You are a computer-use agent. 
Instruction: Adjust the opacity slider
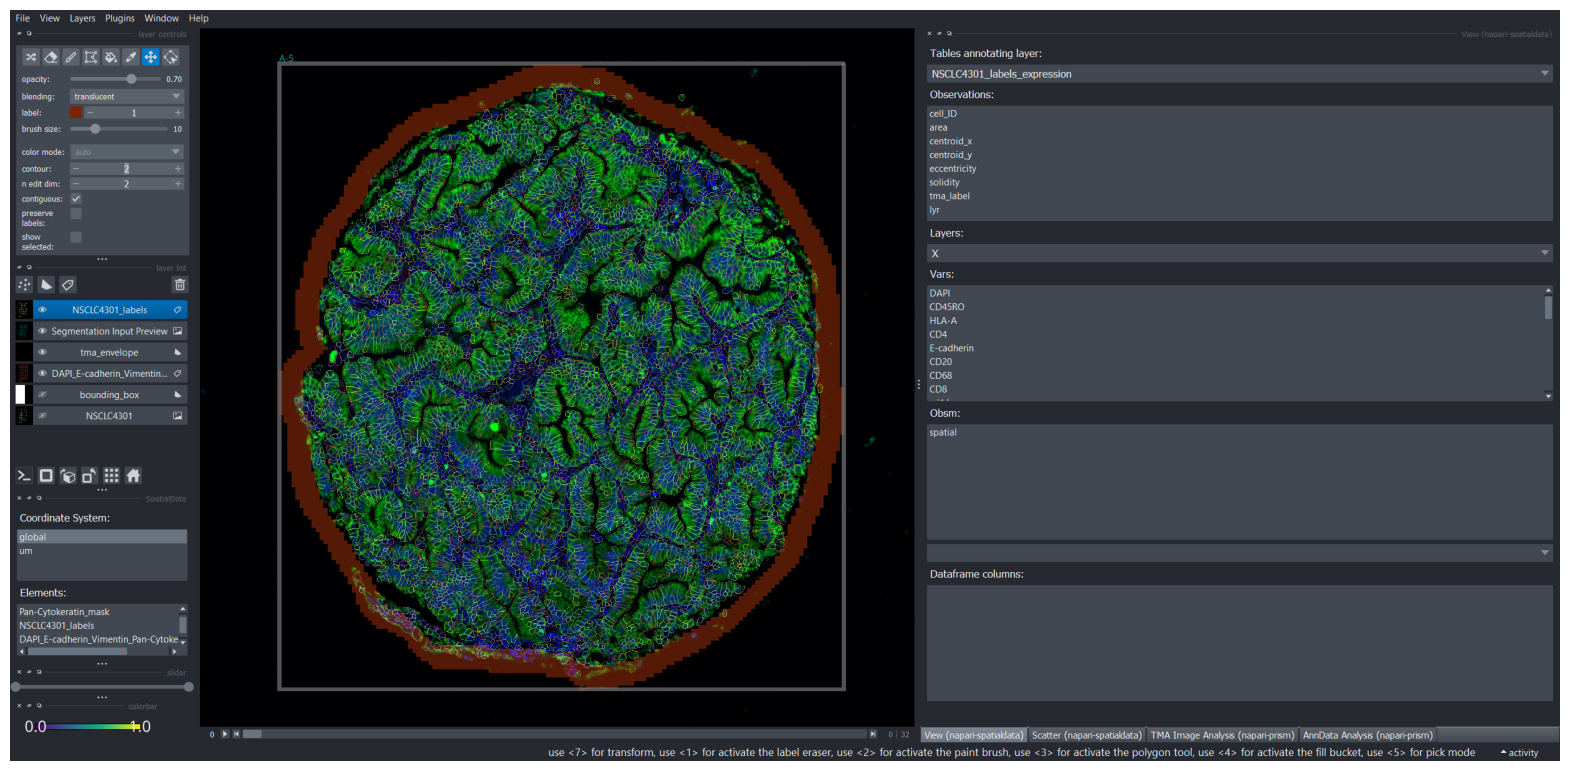coord(115,79)
